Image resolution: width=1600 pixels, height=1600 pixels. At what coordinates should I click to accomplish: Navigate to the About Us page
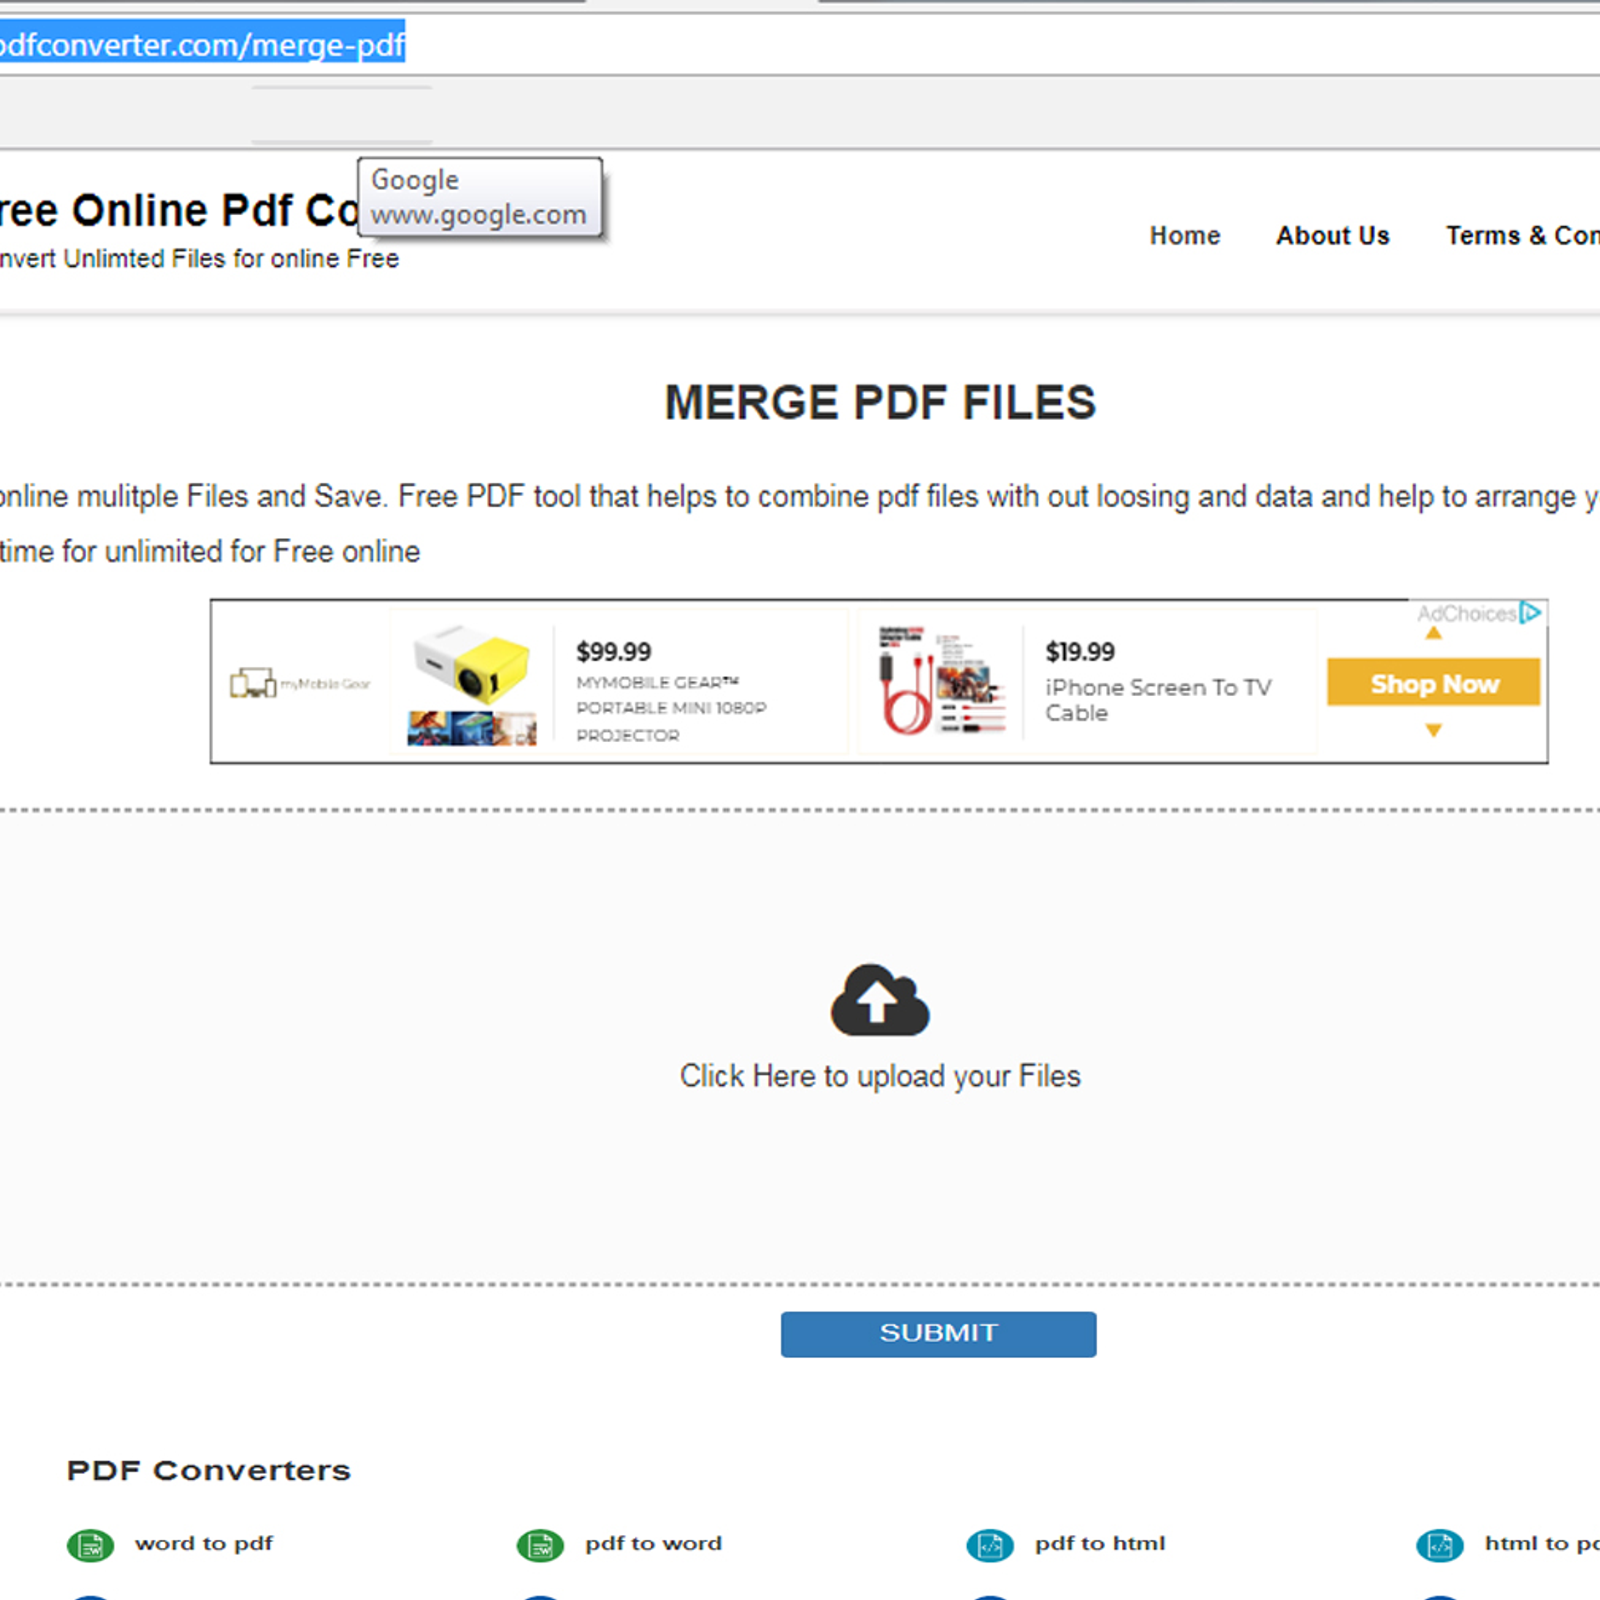(x=1332, y=236)
